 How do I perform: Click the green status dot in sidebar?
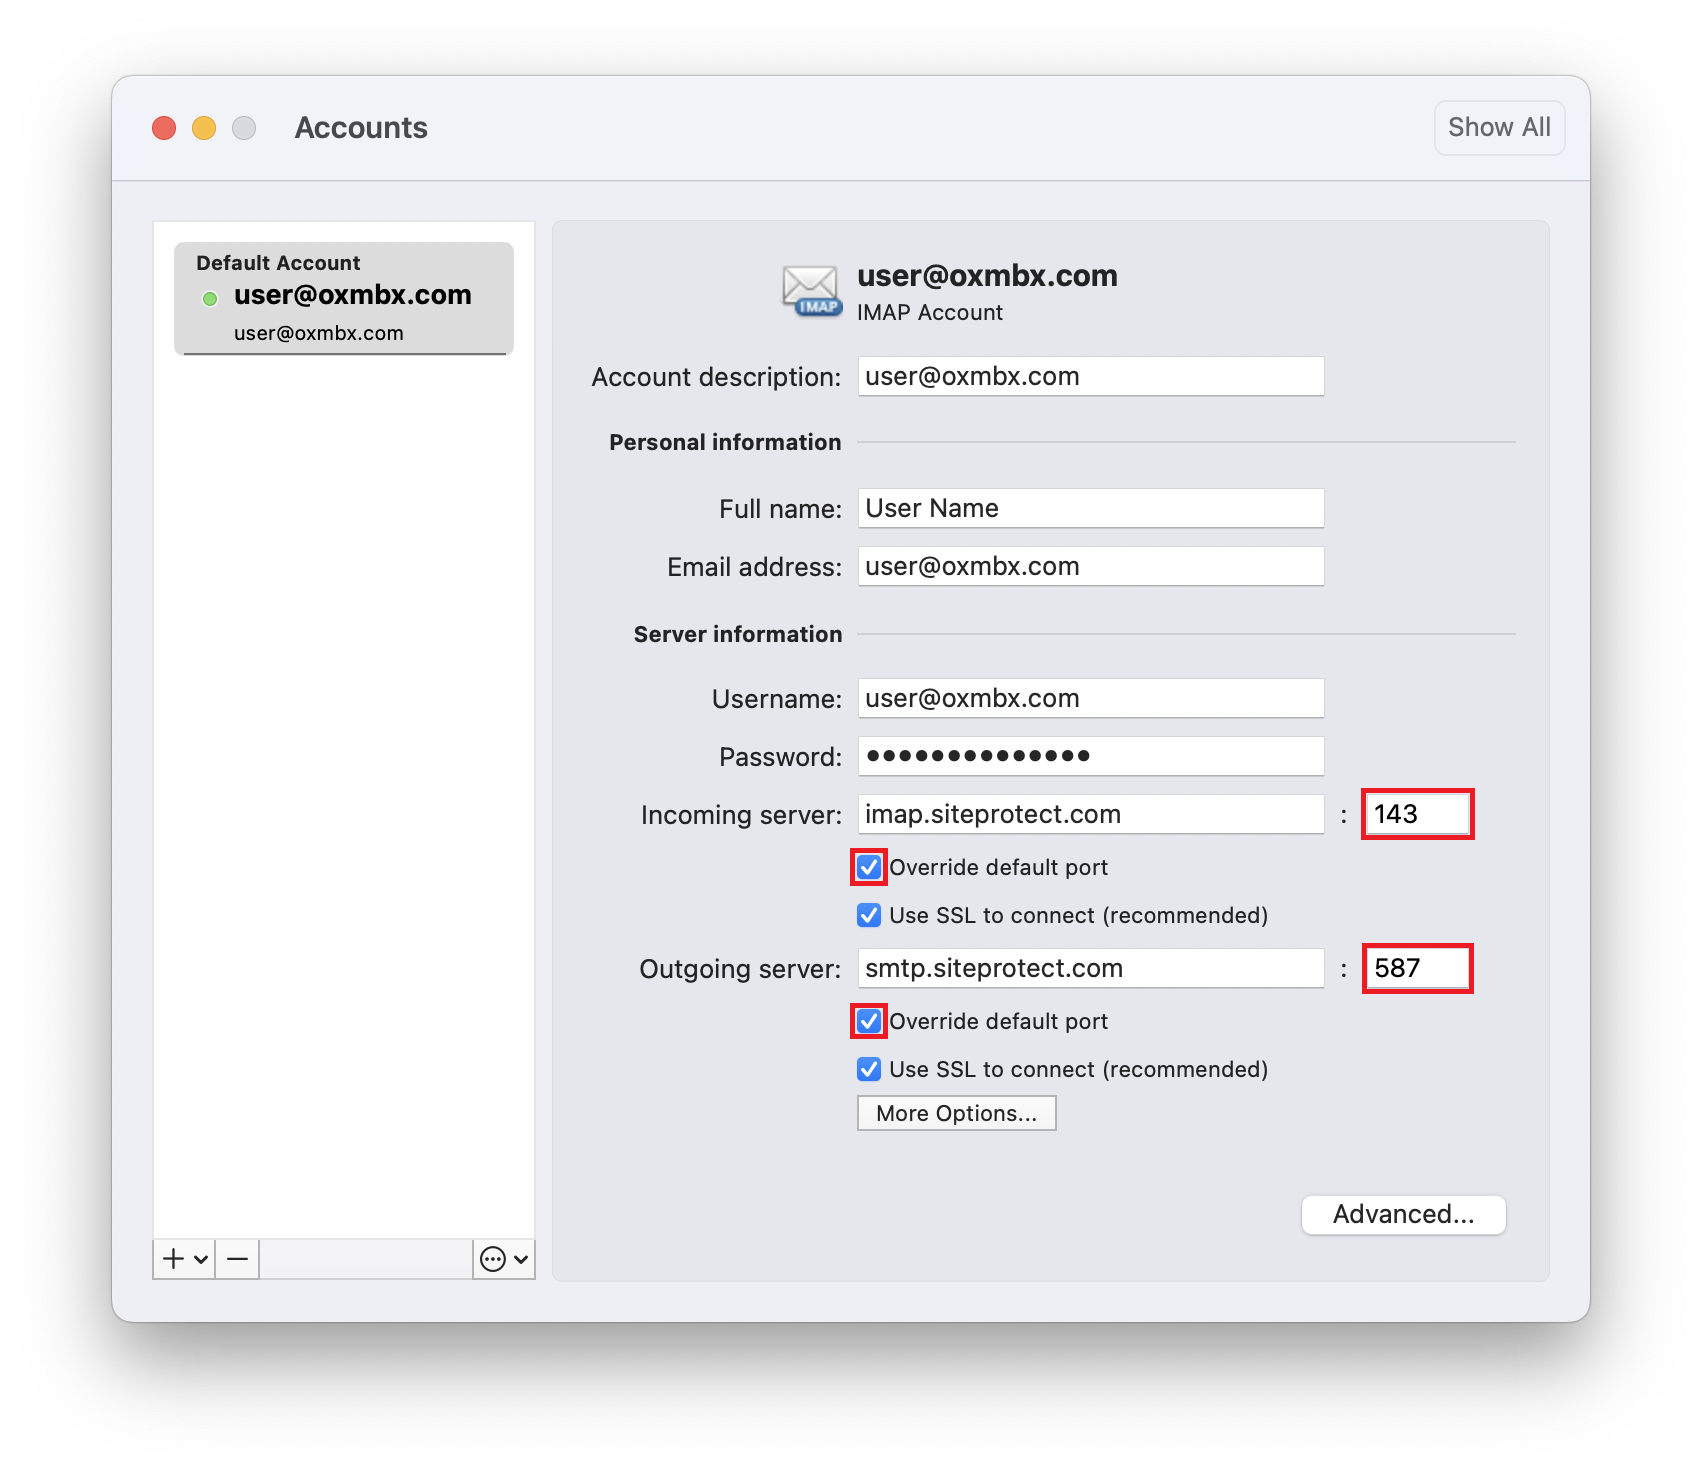[x=210, y=298]
